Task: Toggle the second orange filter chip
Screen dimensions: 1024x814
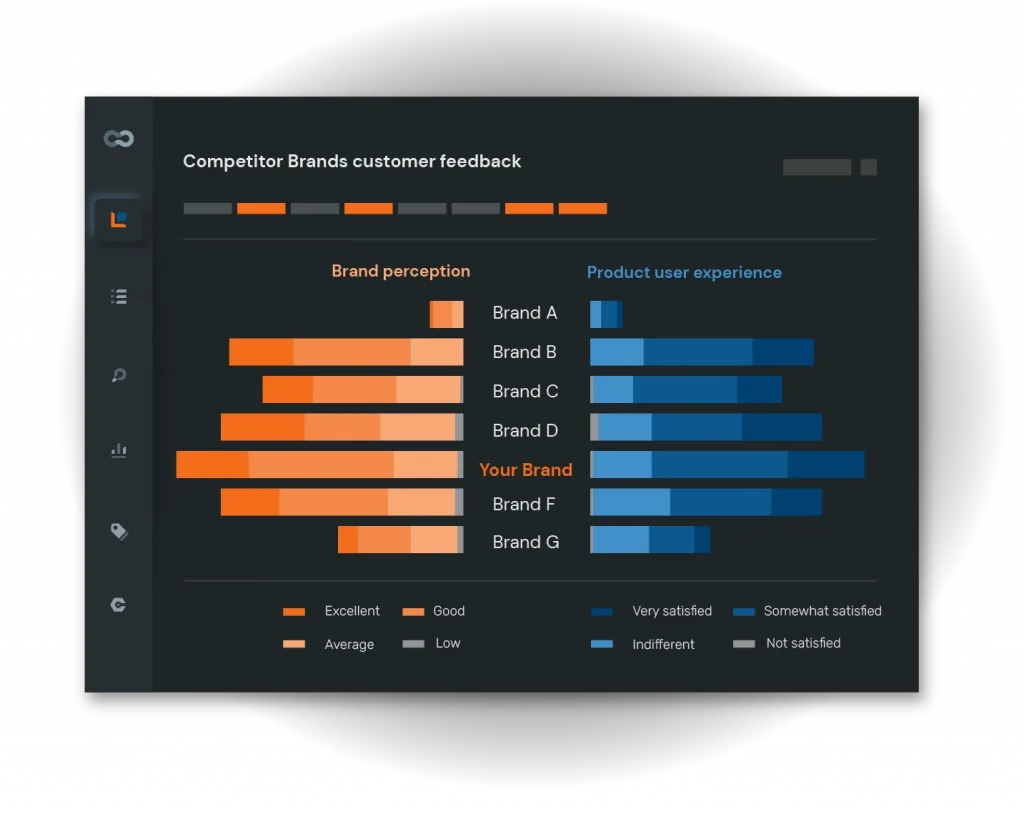Action: click(368, 208)
